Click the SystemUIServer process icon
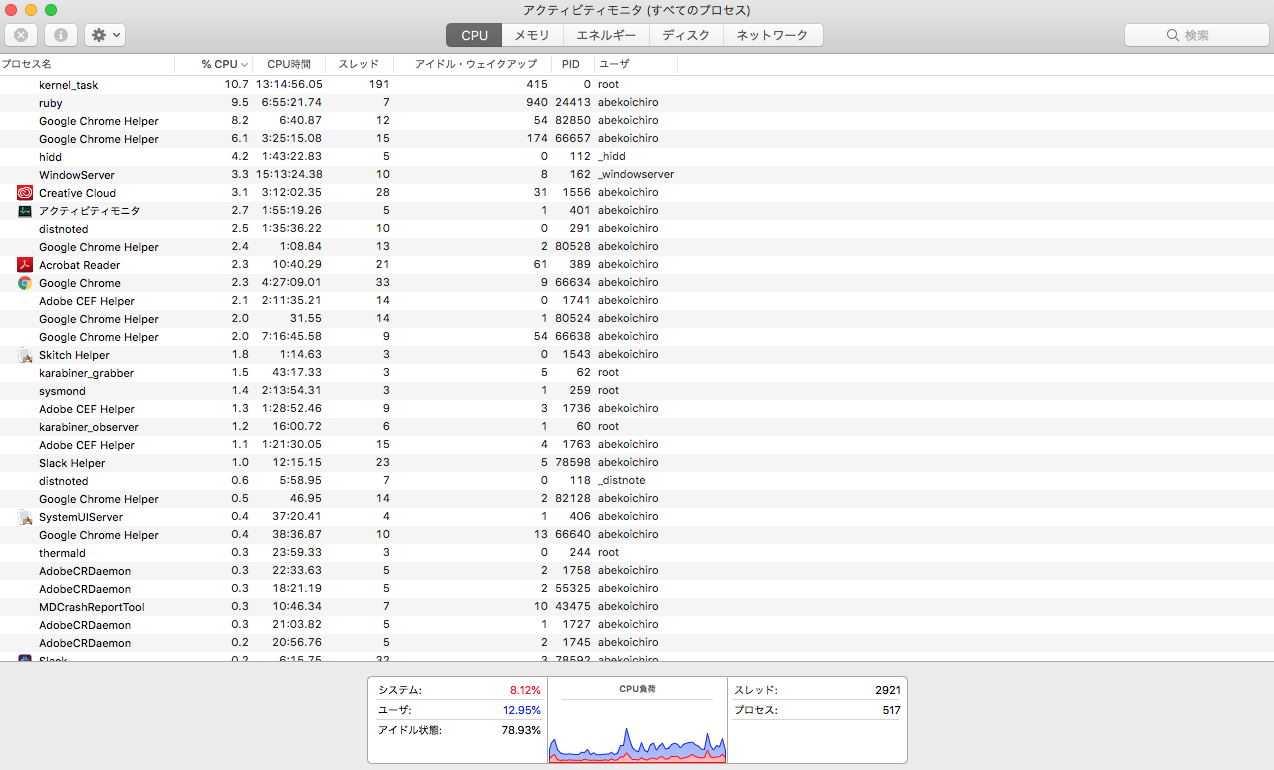The width and height of the screenshot is (1274, 770). click(x=25, y=517)
